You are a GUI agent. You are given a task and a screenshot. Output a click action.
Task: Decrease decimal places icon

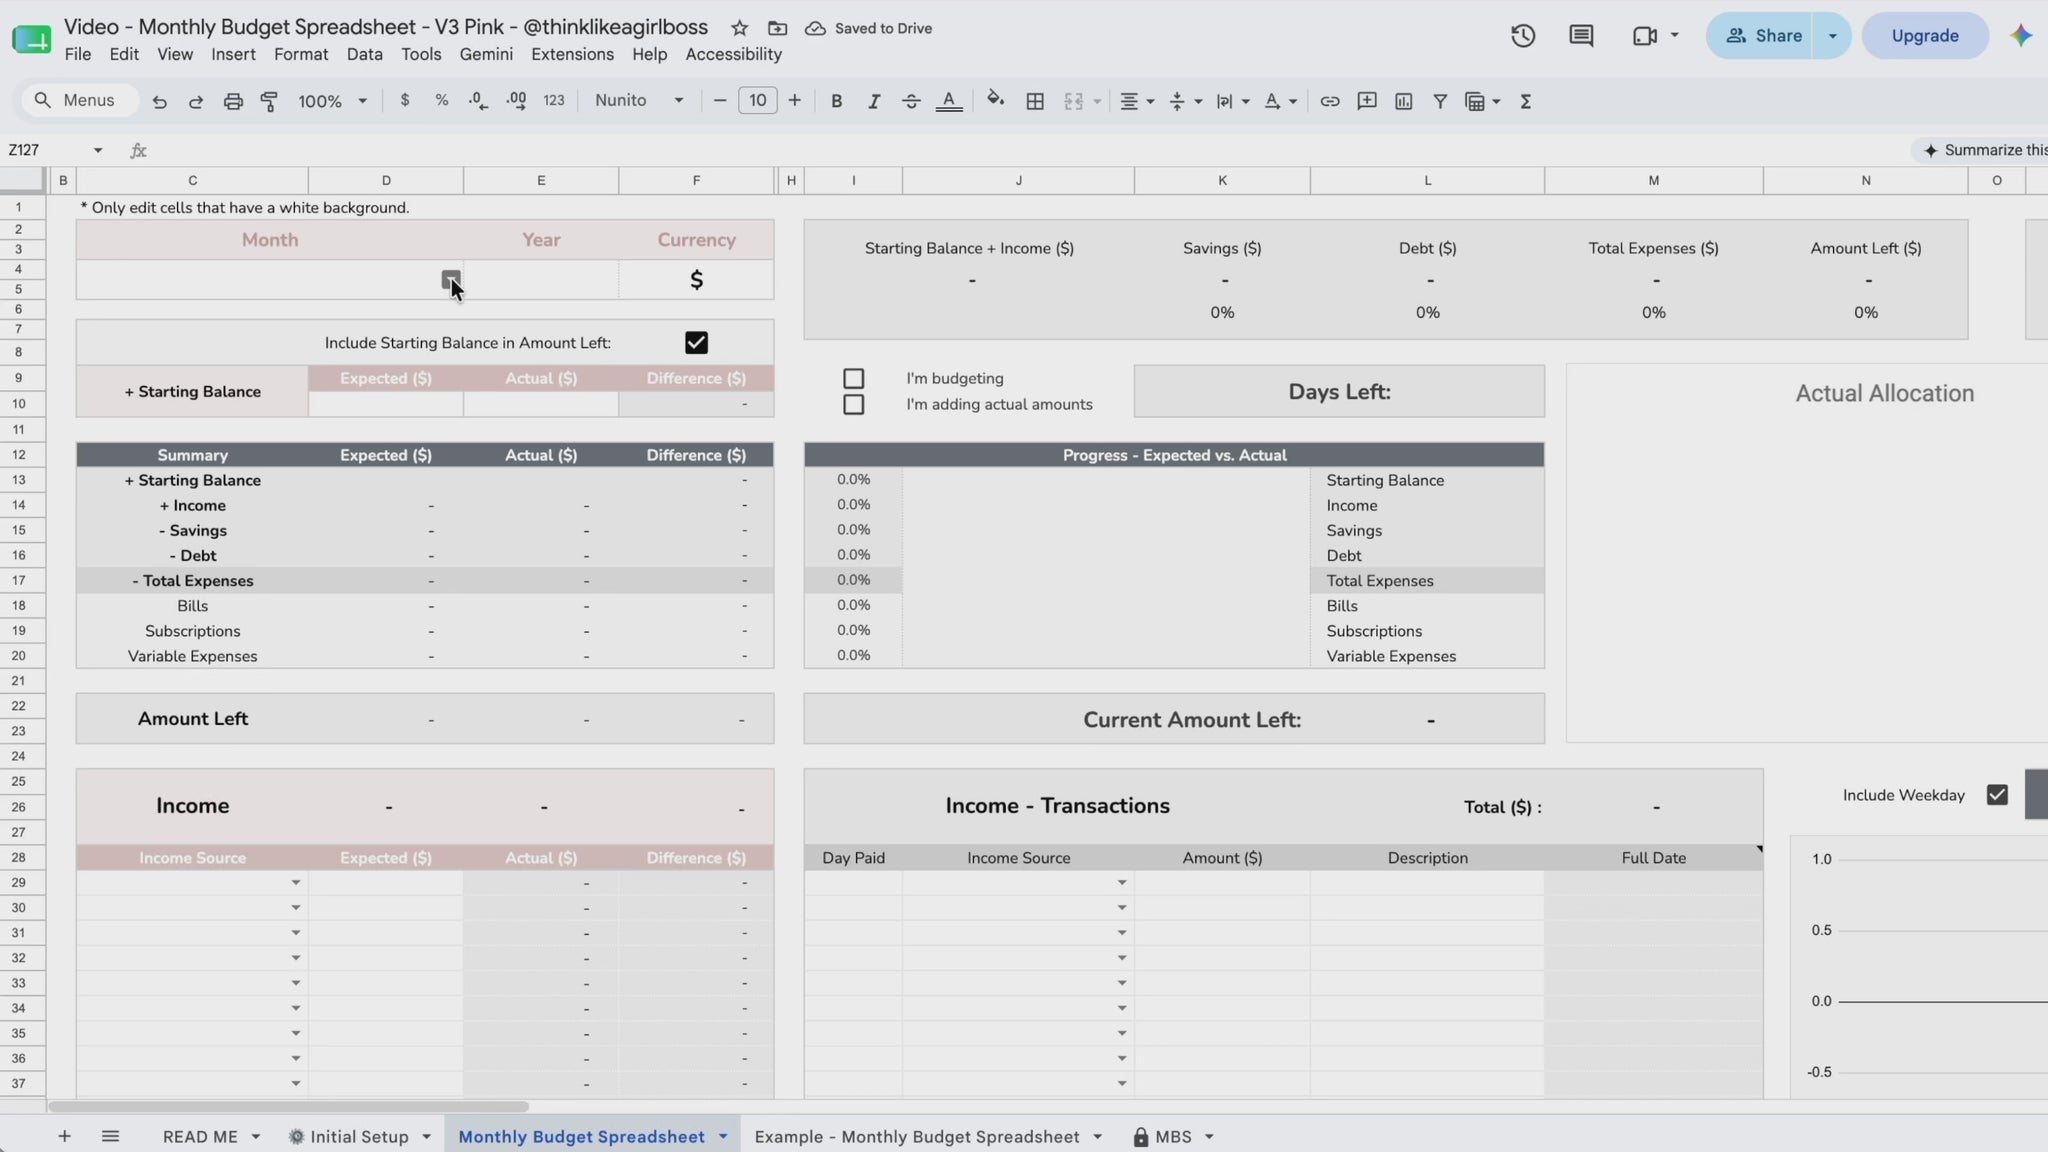click(x=479, y=100)
